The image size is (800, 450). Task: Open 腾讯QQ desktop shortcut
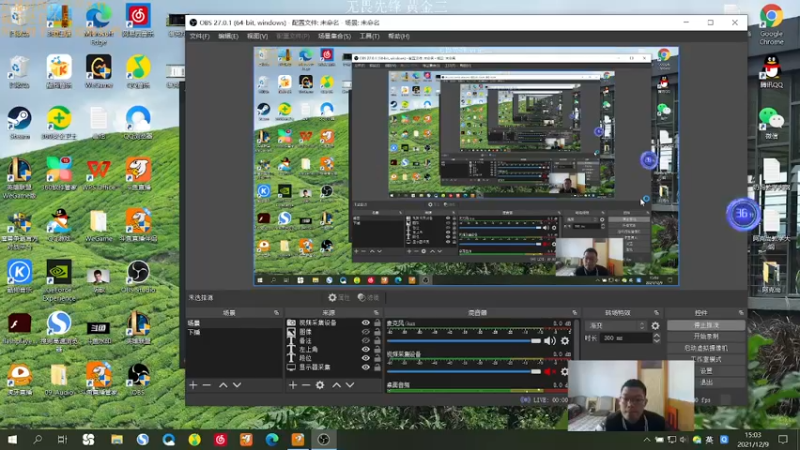click(771, 71)
